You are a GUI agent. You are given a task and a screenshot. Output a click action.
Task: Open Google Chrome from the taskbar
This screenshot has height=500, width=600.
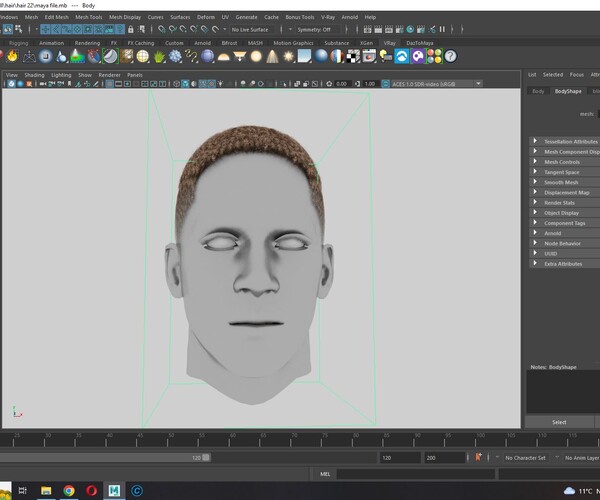point(69,490)
